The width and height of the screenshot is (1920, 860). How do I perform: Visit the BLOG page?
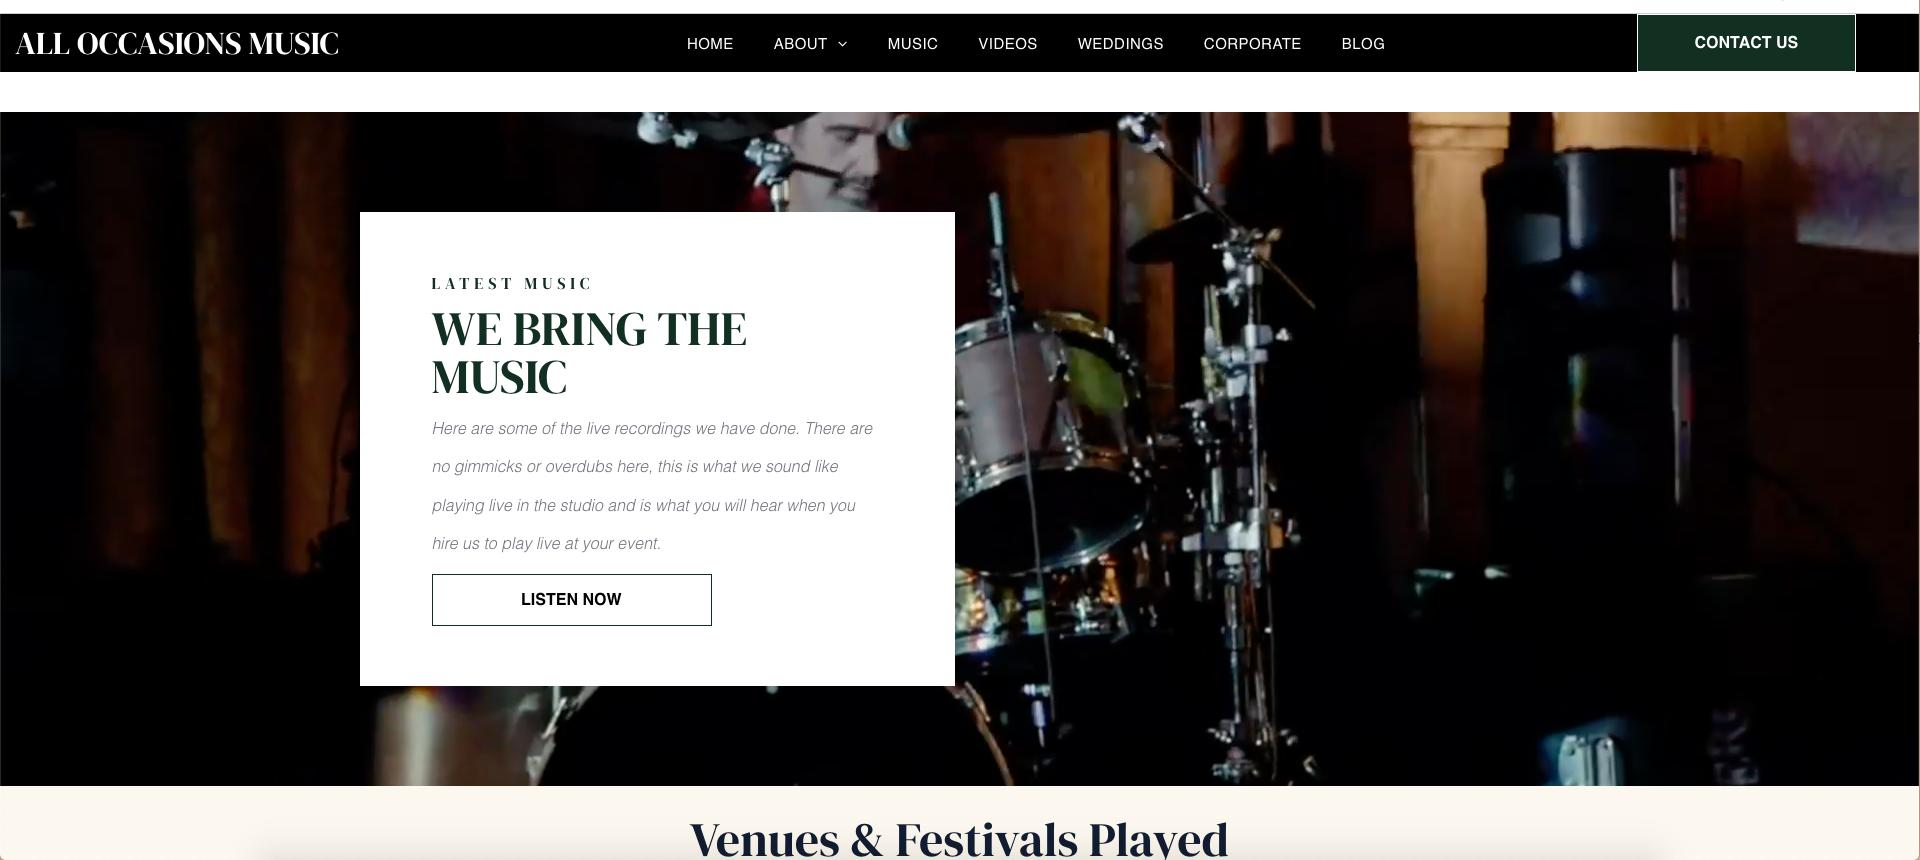point(1363,44)
